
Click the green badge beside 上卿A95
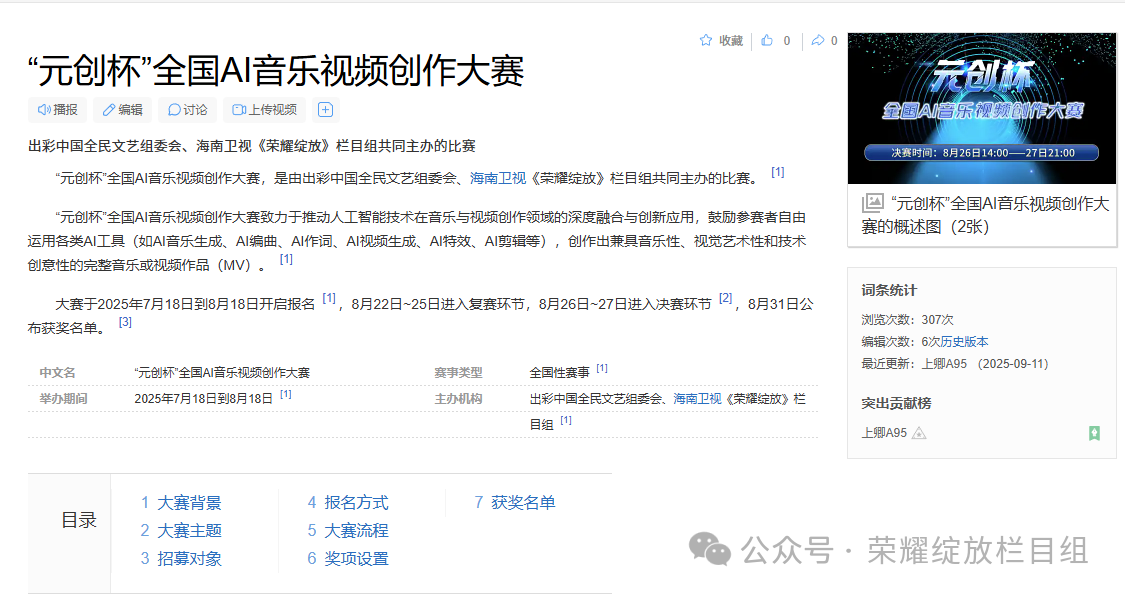pos(1095,433)
